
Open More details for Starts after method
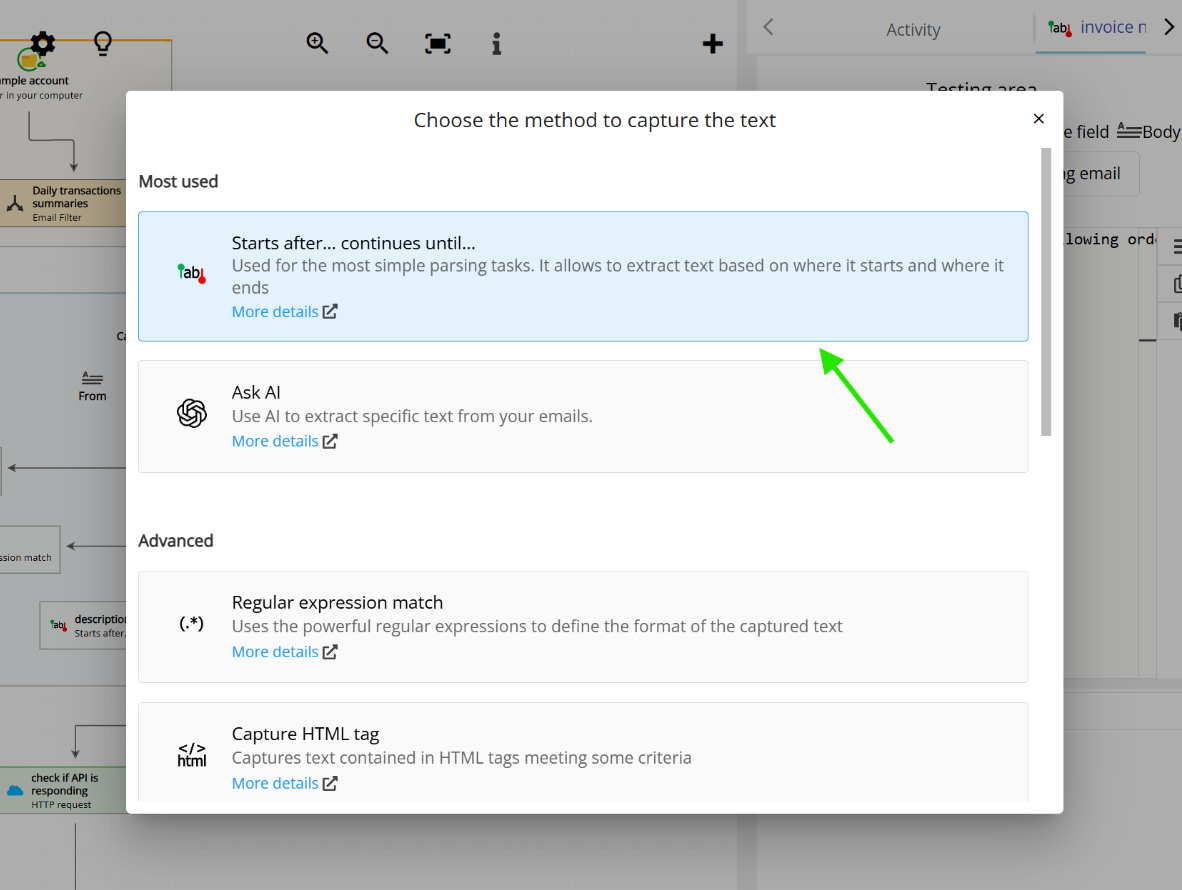click(284, 311)
